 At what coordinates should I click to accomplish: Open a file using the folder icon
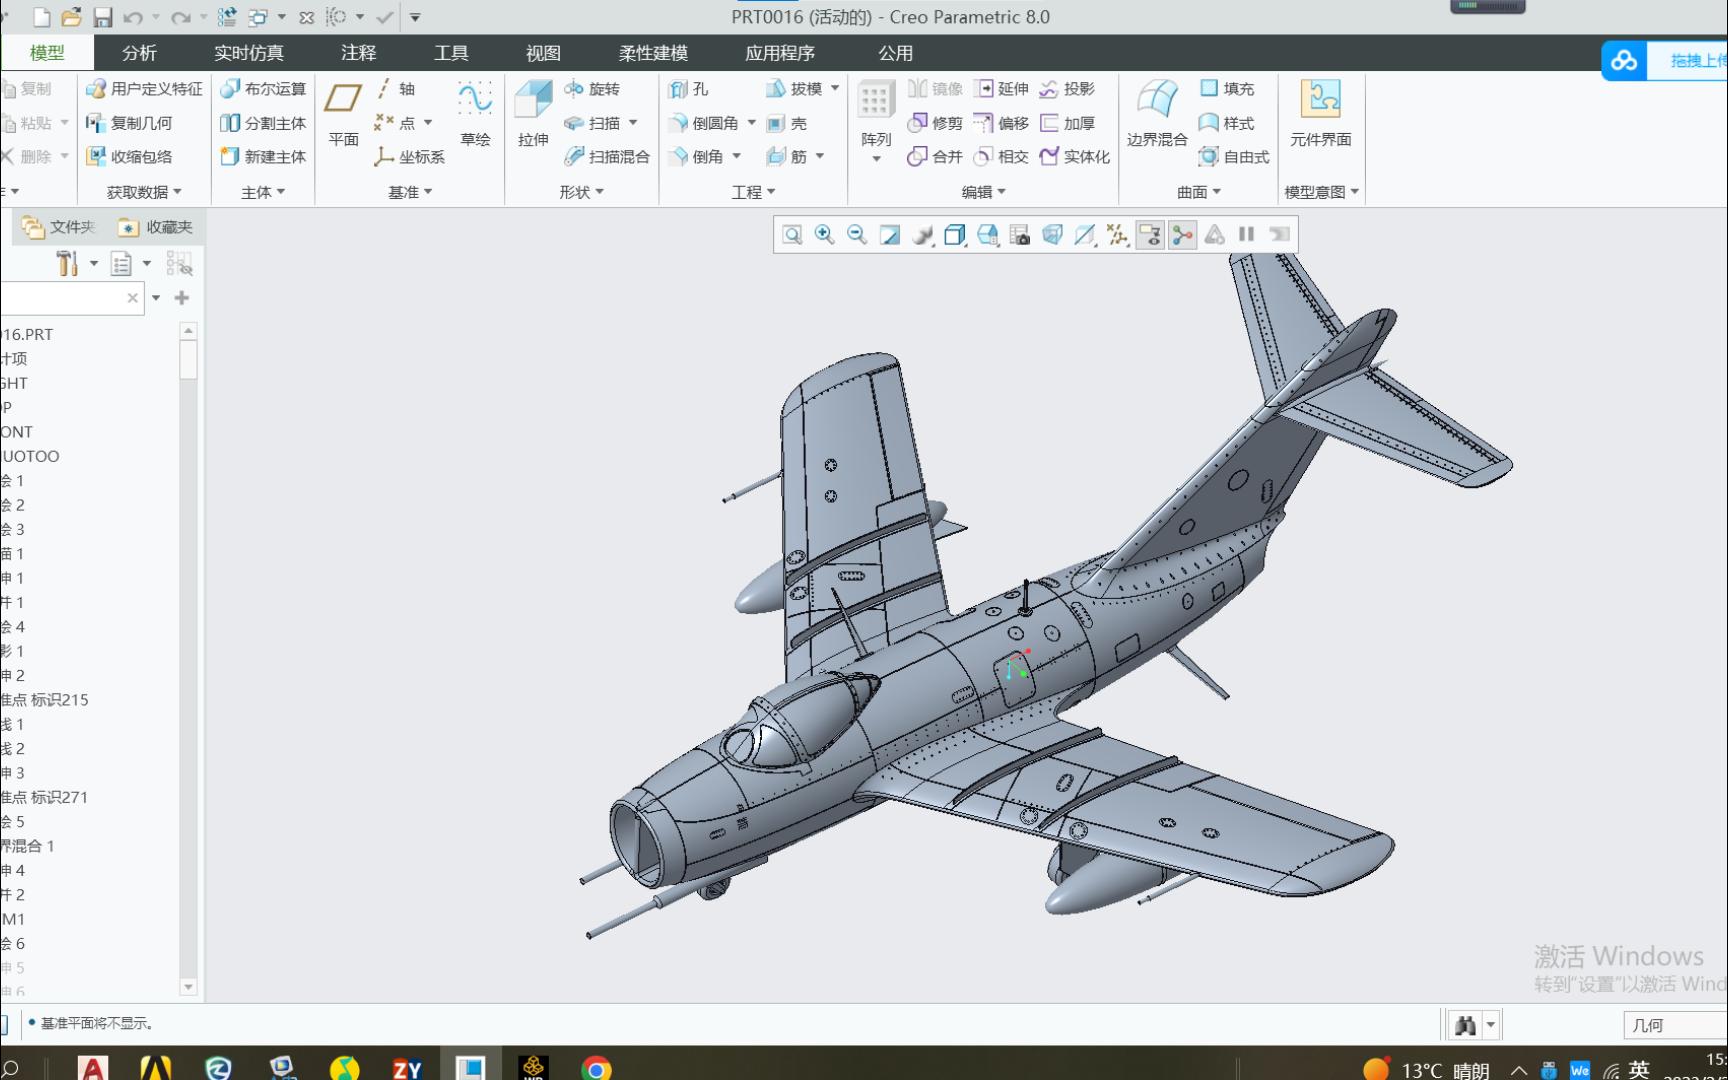click(71, 17)
